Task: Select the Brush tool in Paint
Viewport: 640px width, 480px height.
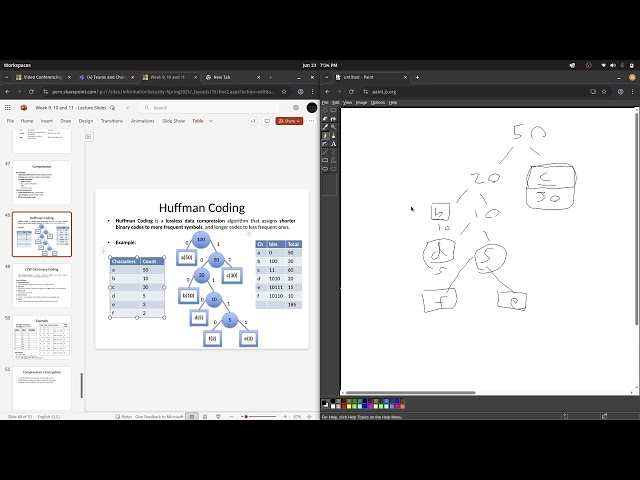Action: coord(333,136)
